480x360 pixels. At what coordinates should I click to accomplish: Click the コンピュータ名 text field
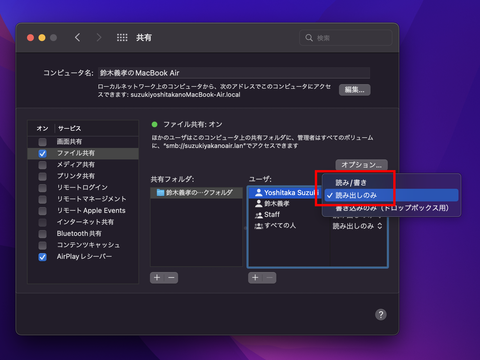coord(234,73)
